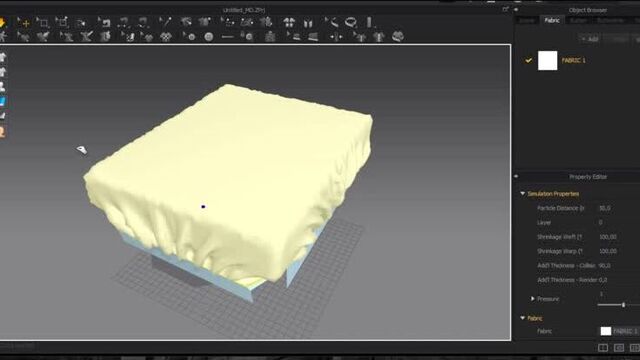Click the blue icon in the left sidebar
This screenshot has height=360, width=640.
2,101
